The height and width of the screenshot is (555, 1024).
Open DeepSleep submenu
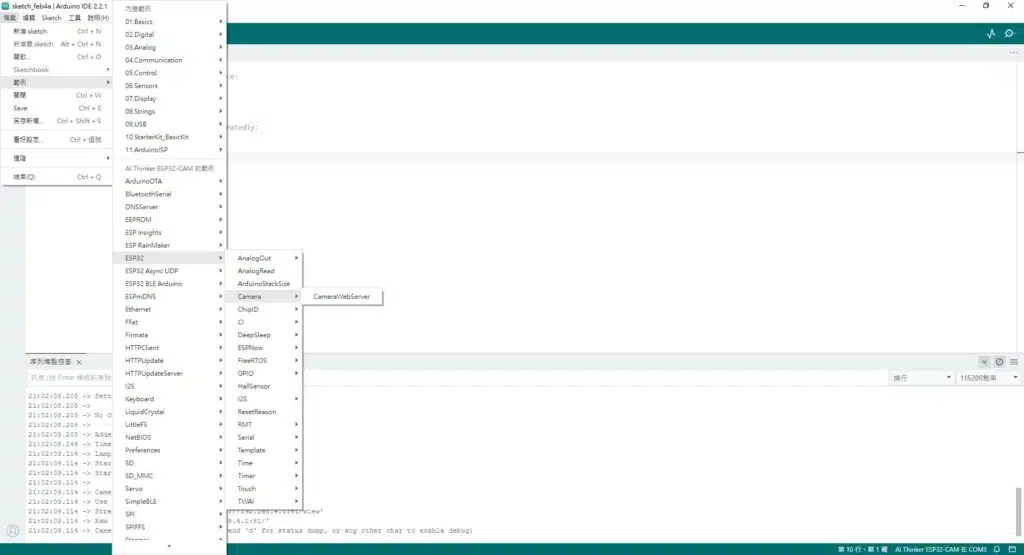point(264,335)
